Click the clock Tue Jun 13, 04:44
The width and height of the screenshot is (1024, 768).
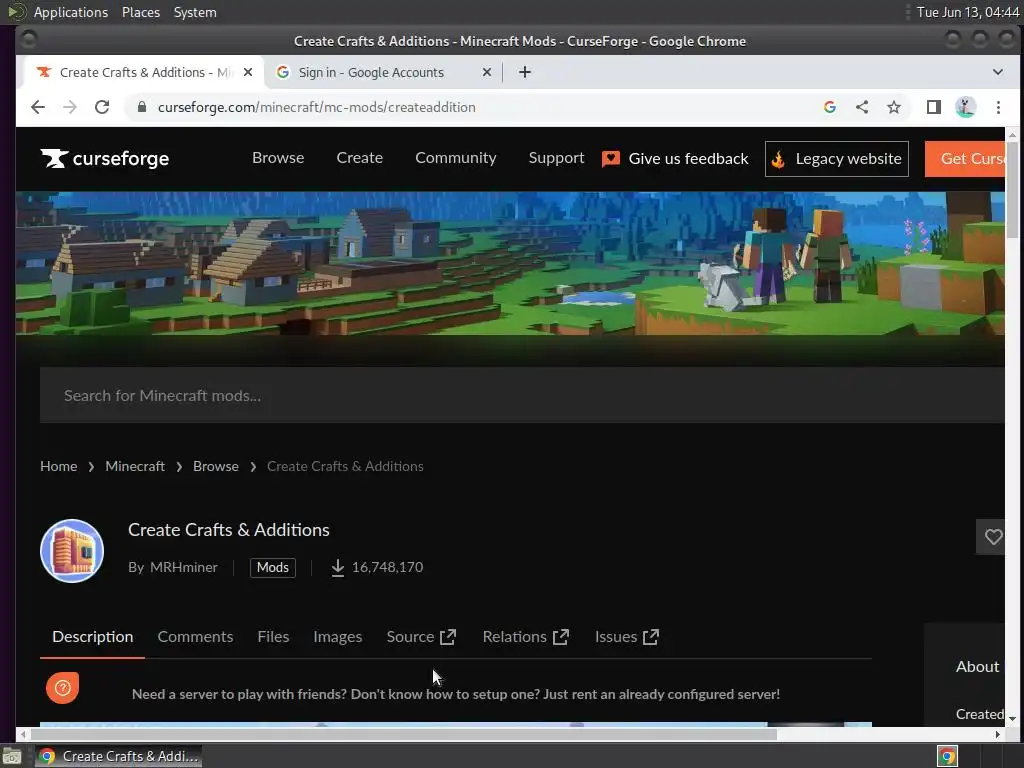coord(967,12)
